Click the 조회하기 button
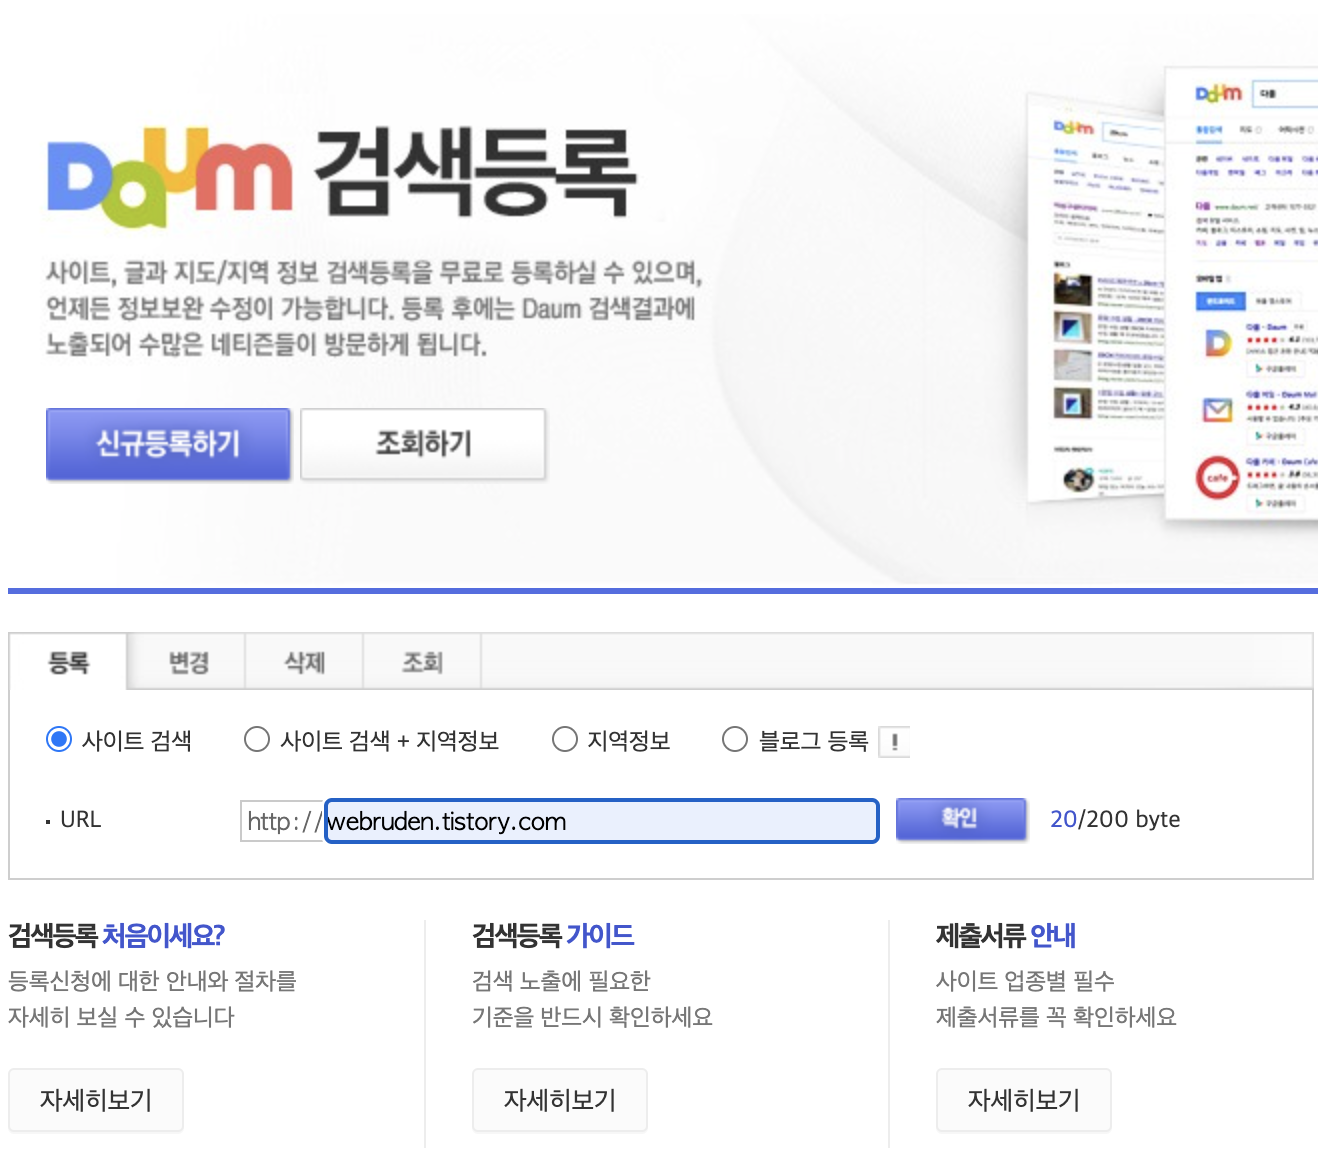Screen dimensions: 1318x1156 (x=423, y=444)
